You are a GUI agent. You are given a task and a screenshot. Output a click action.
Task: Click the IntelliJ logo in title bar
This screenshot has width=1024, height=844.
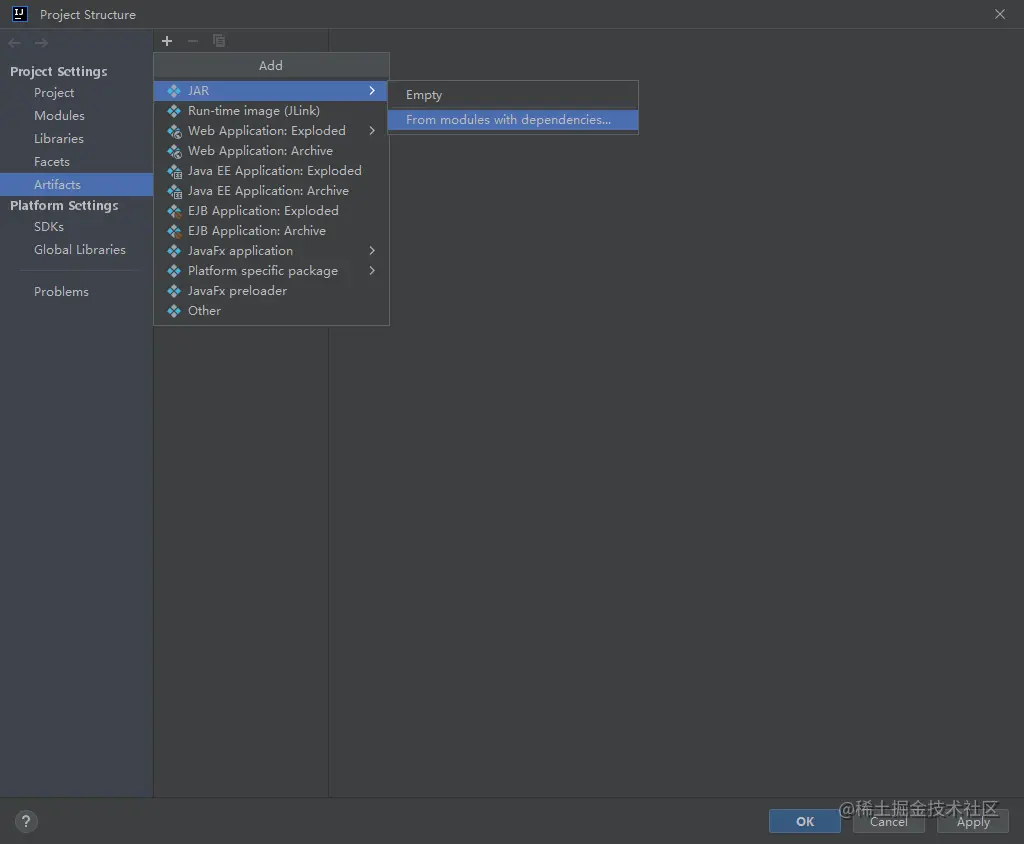[x=20, y=14]
